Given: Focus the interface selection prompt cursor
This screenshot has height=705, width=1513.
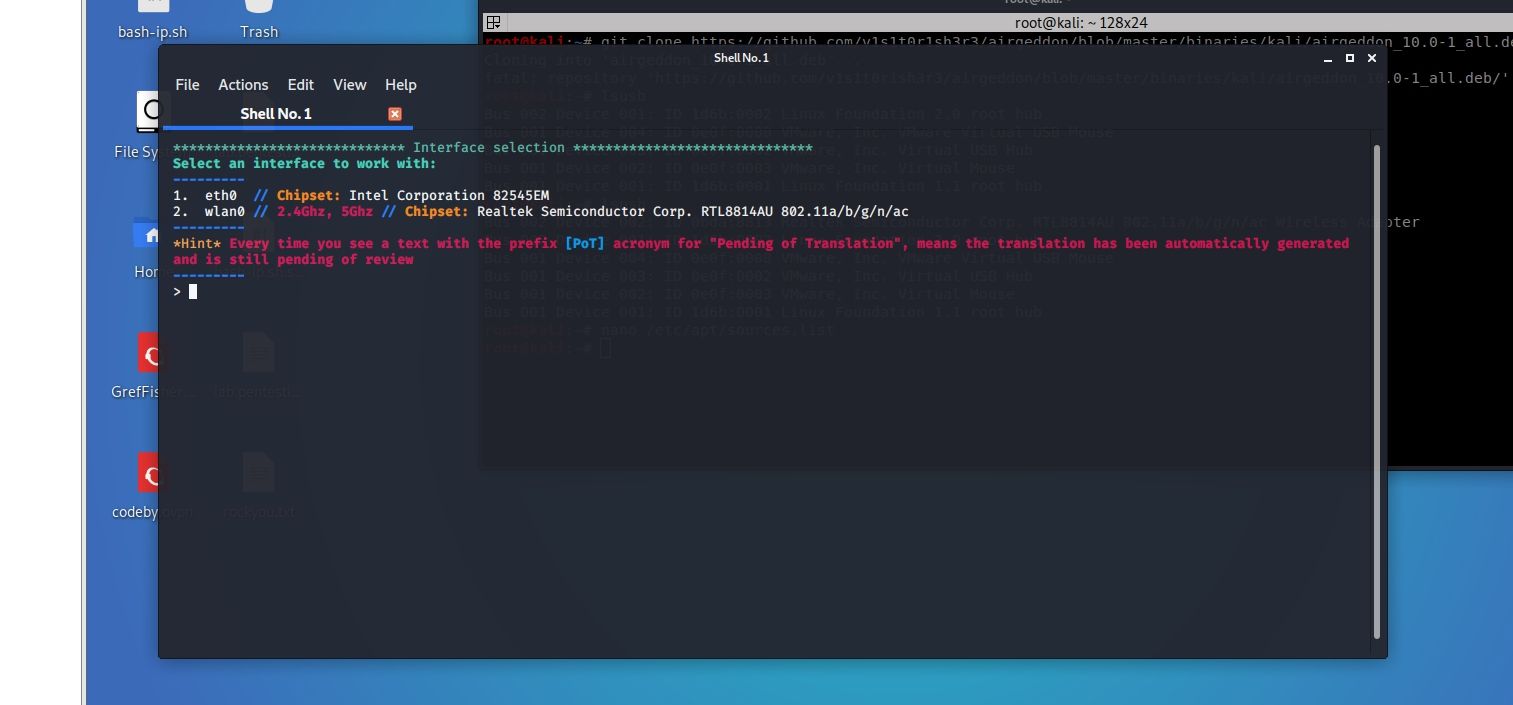Looking at the screenshot, I should pyautogui.click(x=193, y=292).
